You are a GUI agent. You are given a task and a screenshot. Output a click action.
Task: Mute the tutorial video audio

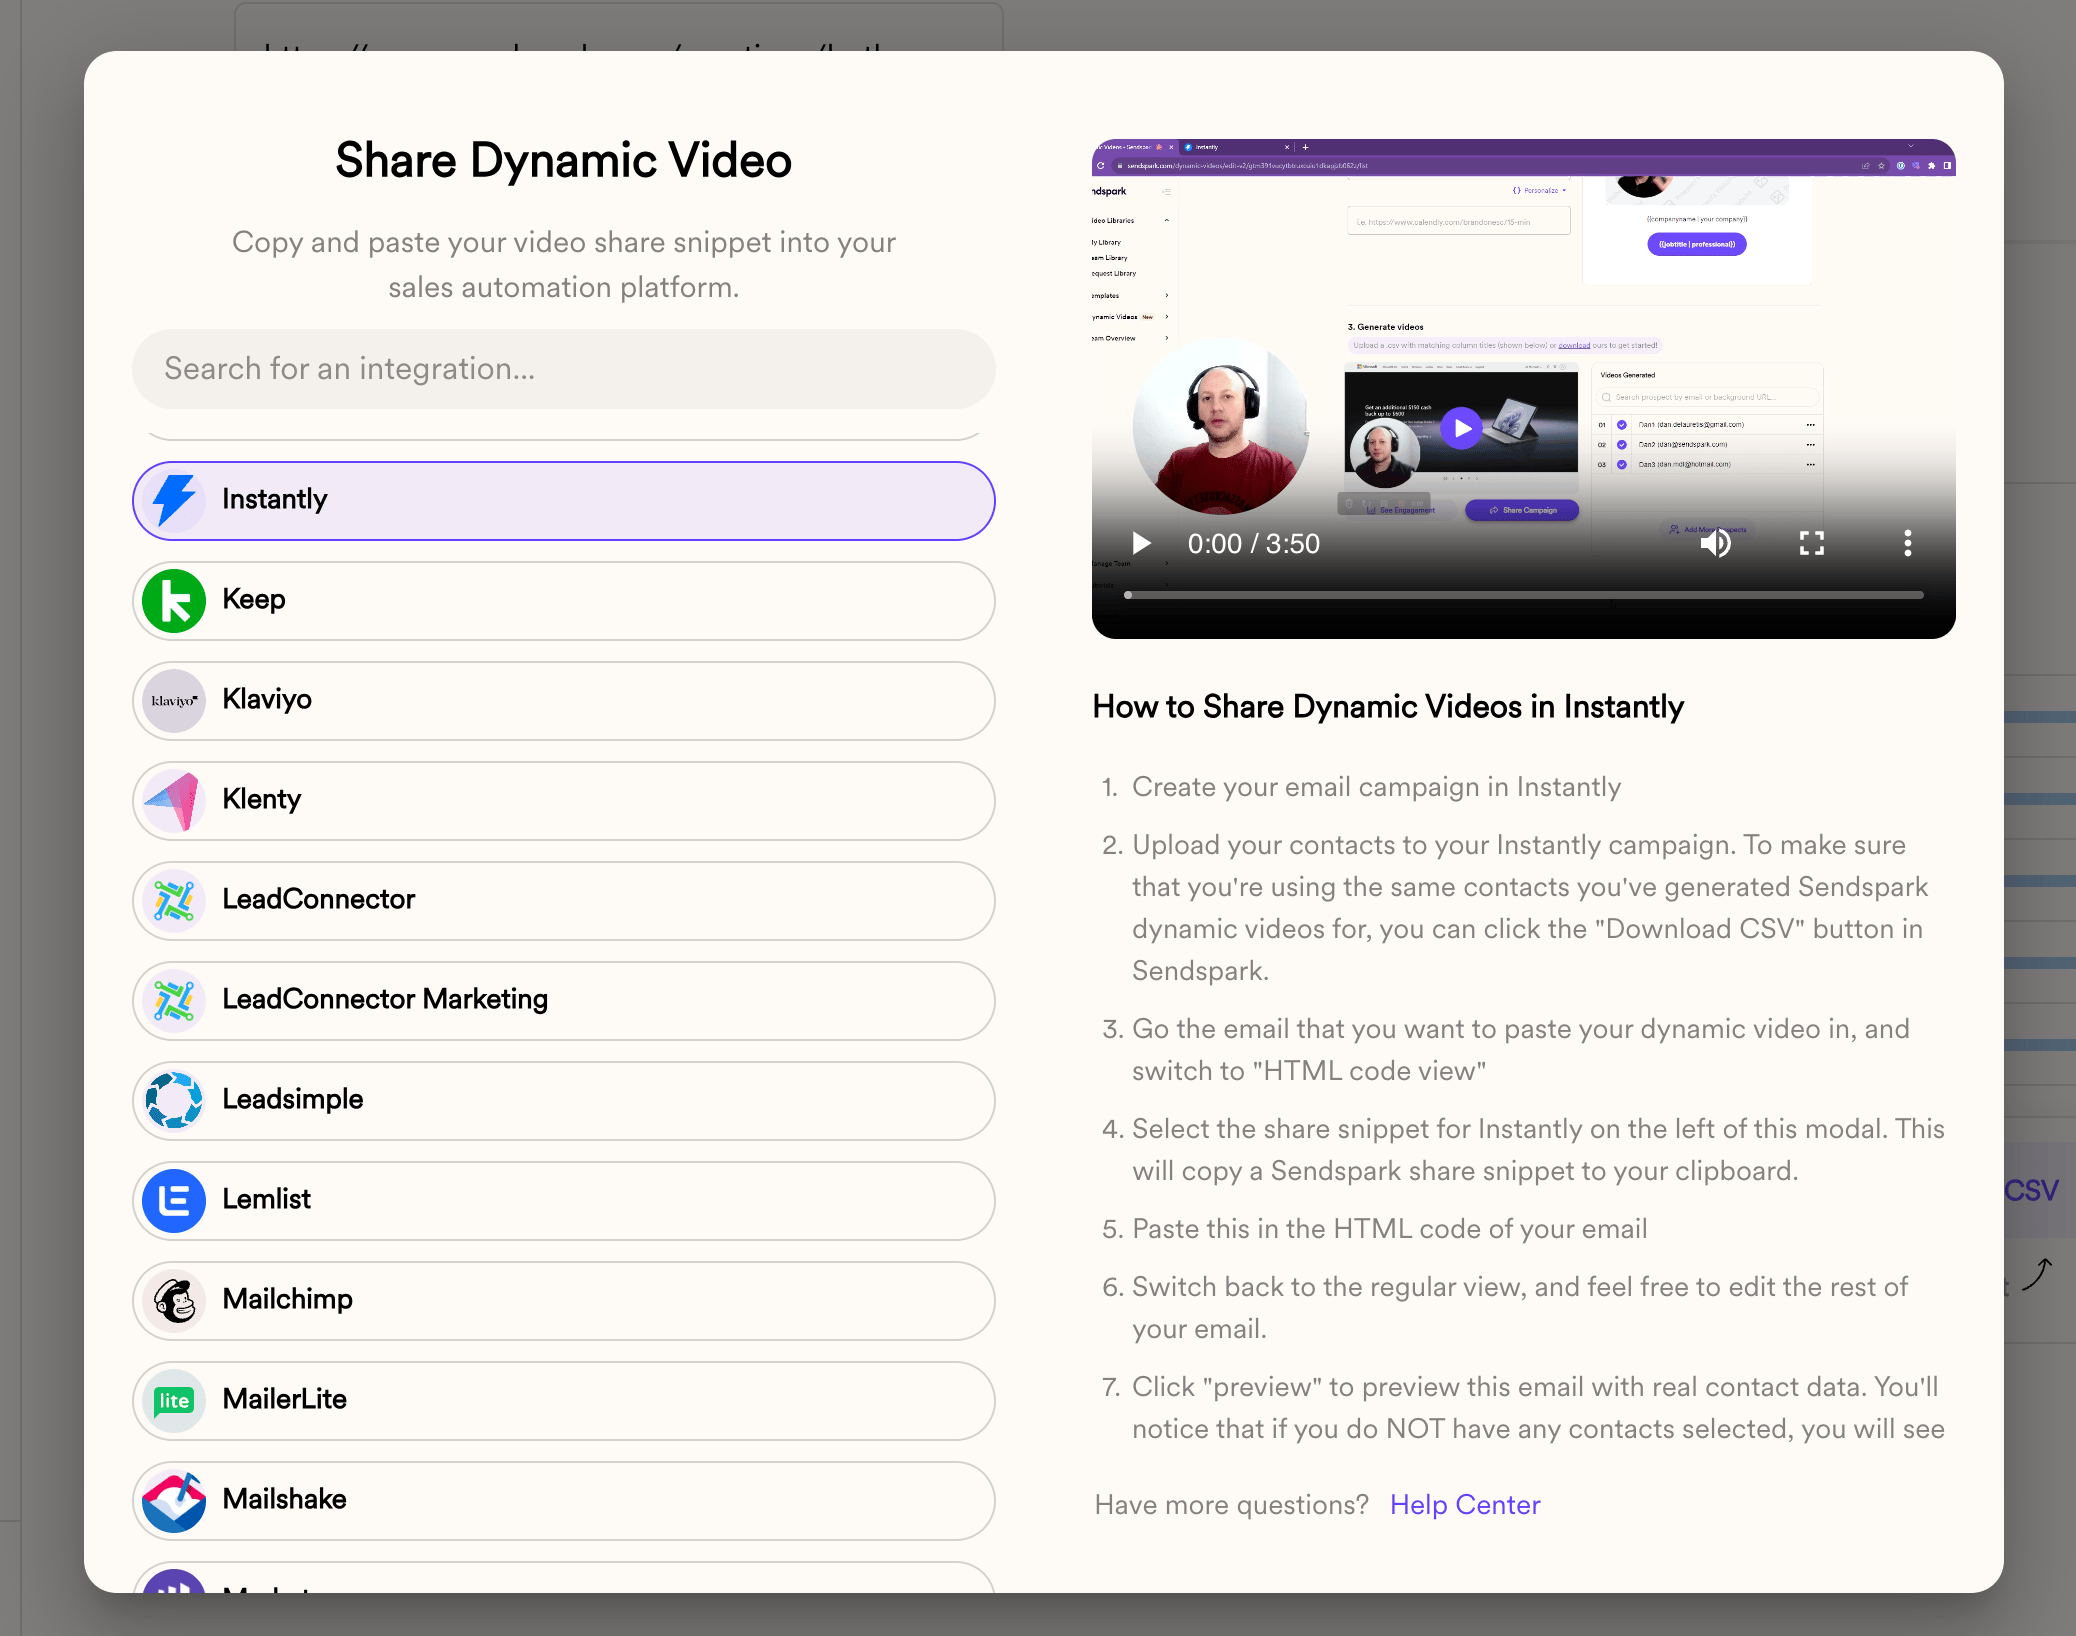coord(1716,543)
